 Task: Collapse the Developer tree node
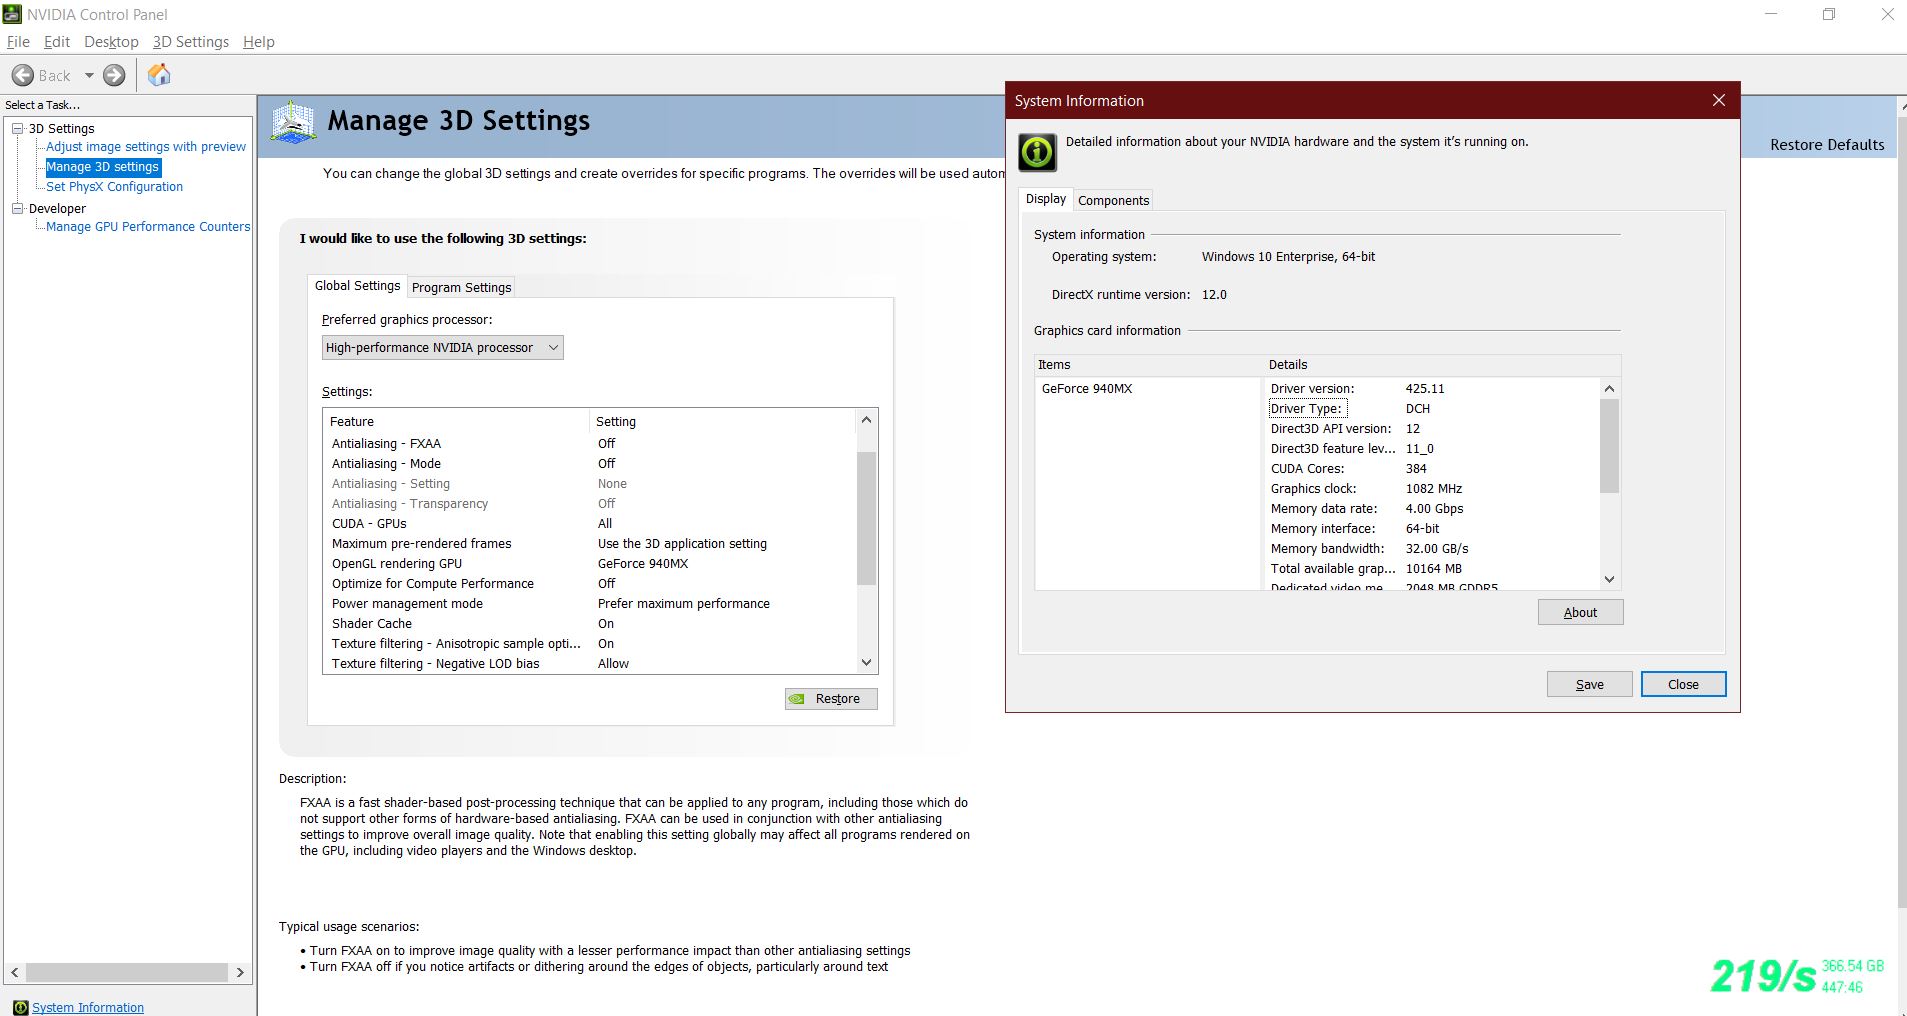tap(17, 208)
